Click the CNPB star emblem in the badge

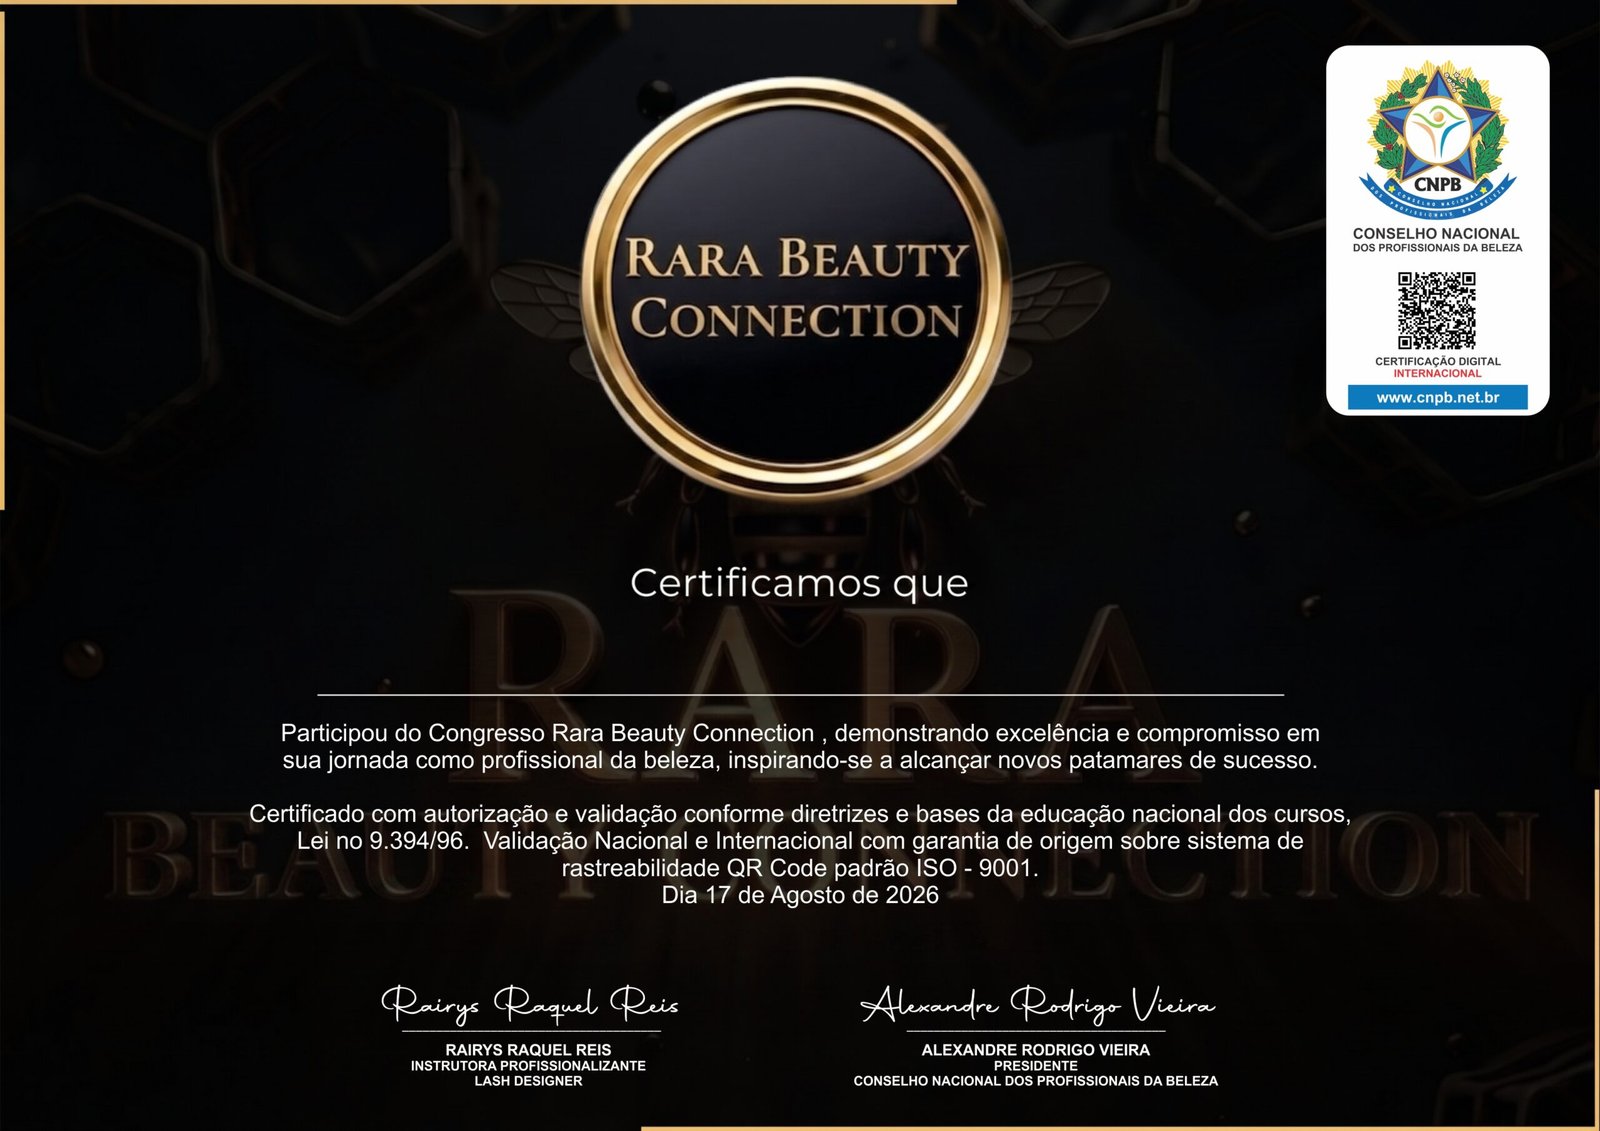click(x=1437, y=139)
